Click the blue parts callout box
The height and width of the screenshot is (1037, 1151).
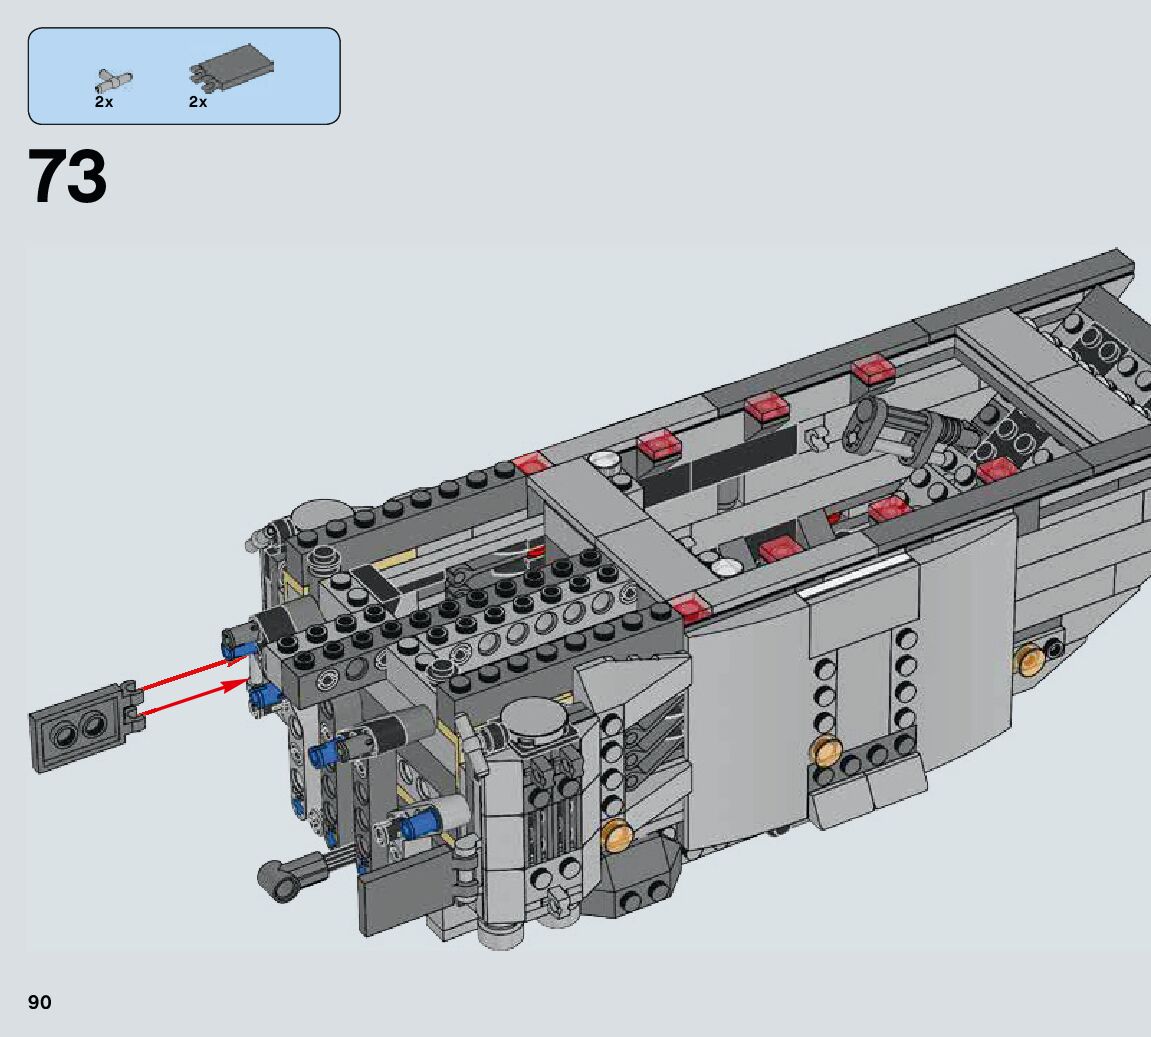(184, 76)
